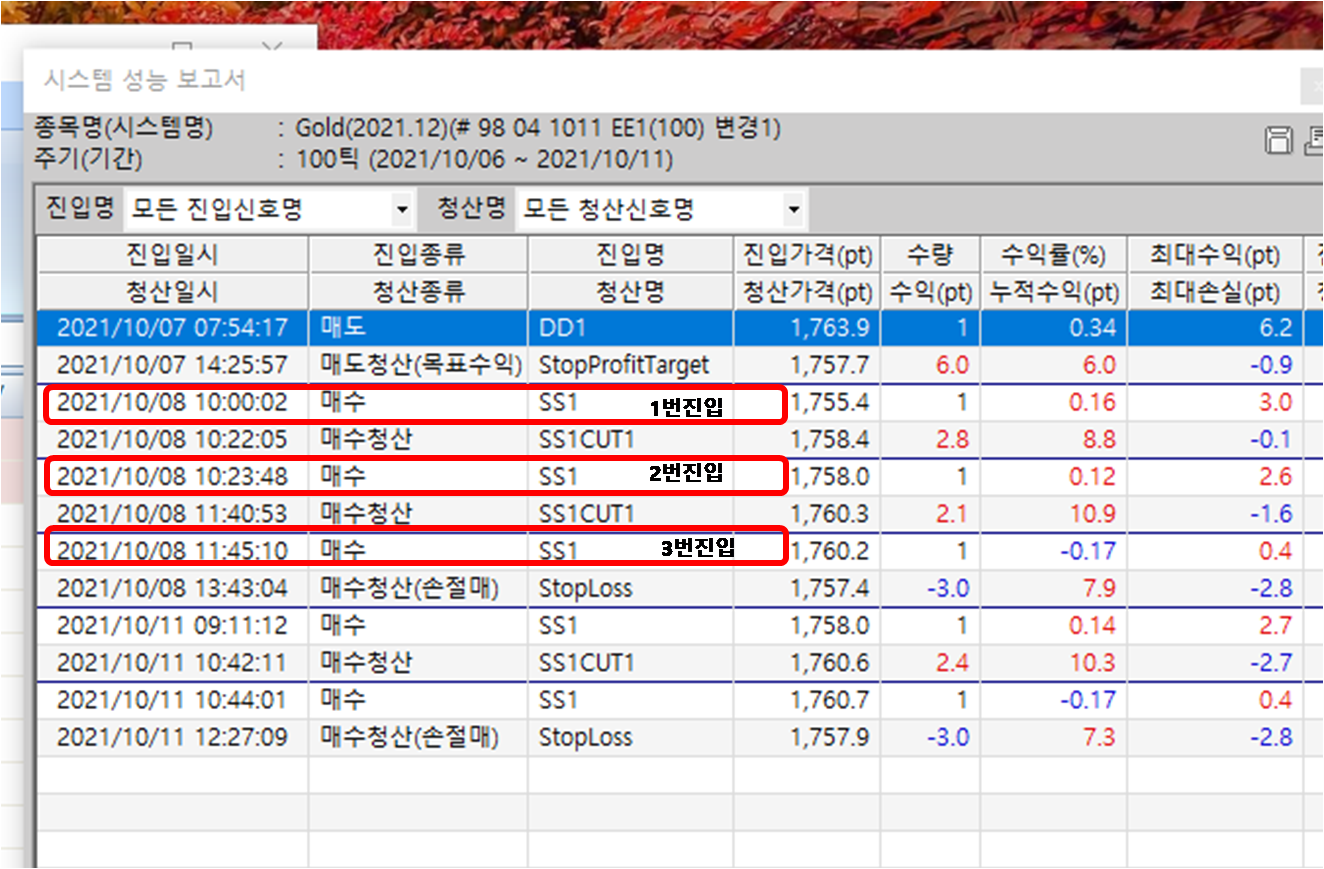The width and height of the screenshot is (1324, 869).
Task: Open the 청산명 exit signal dropdown
Action: coord(793,210)
